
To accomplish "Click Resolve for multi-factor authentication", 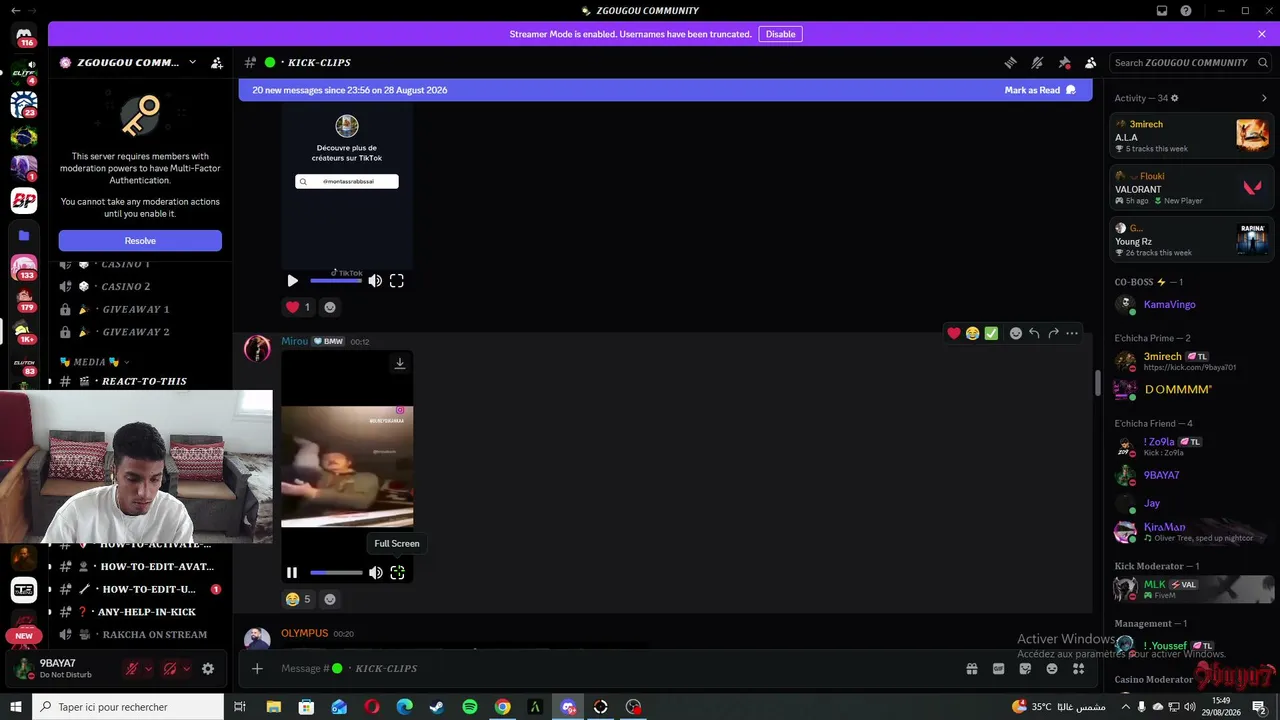I will pyautogui.click(x=140, y=241).
